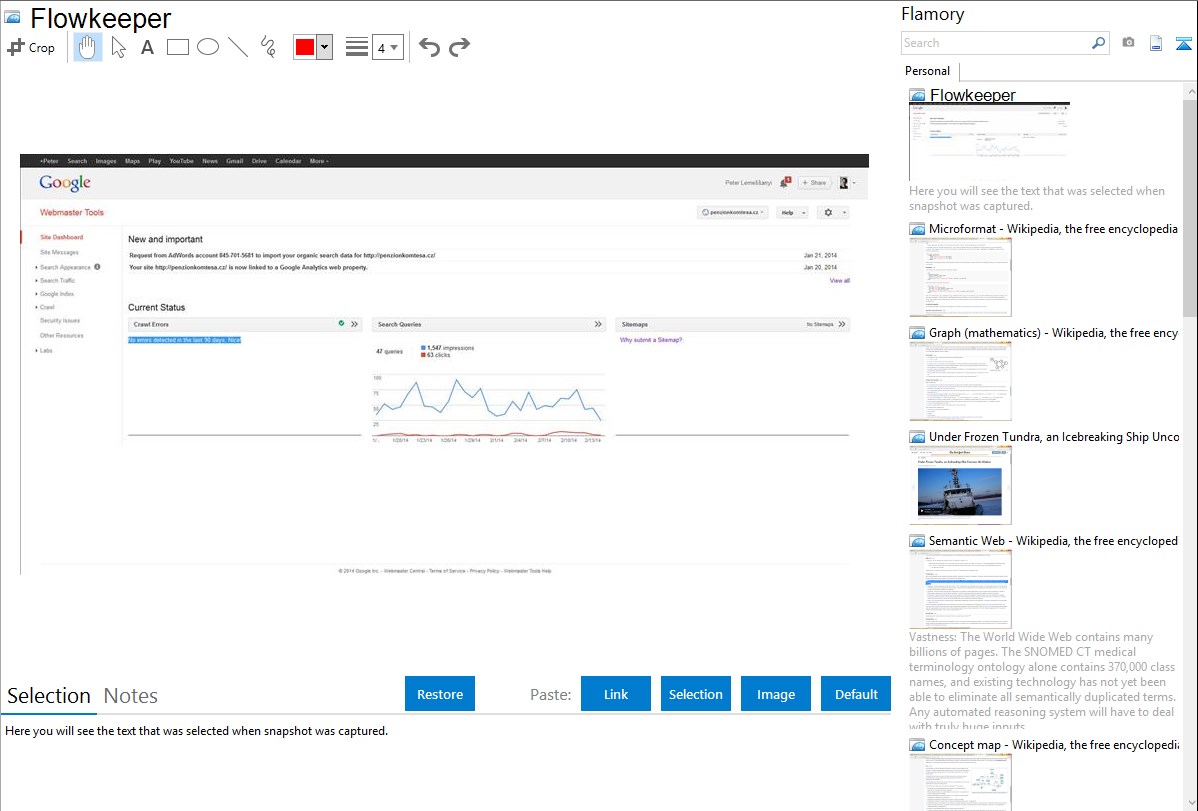Select the text annotation tool
Viewport: 1198px width, 811px height.
(147, 47)
